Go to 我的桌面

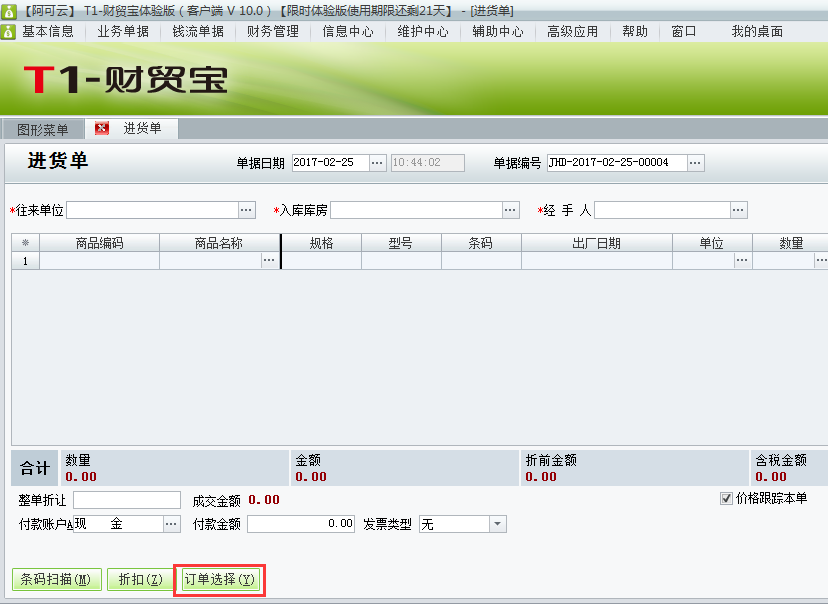[757, 32]
